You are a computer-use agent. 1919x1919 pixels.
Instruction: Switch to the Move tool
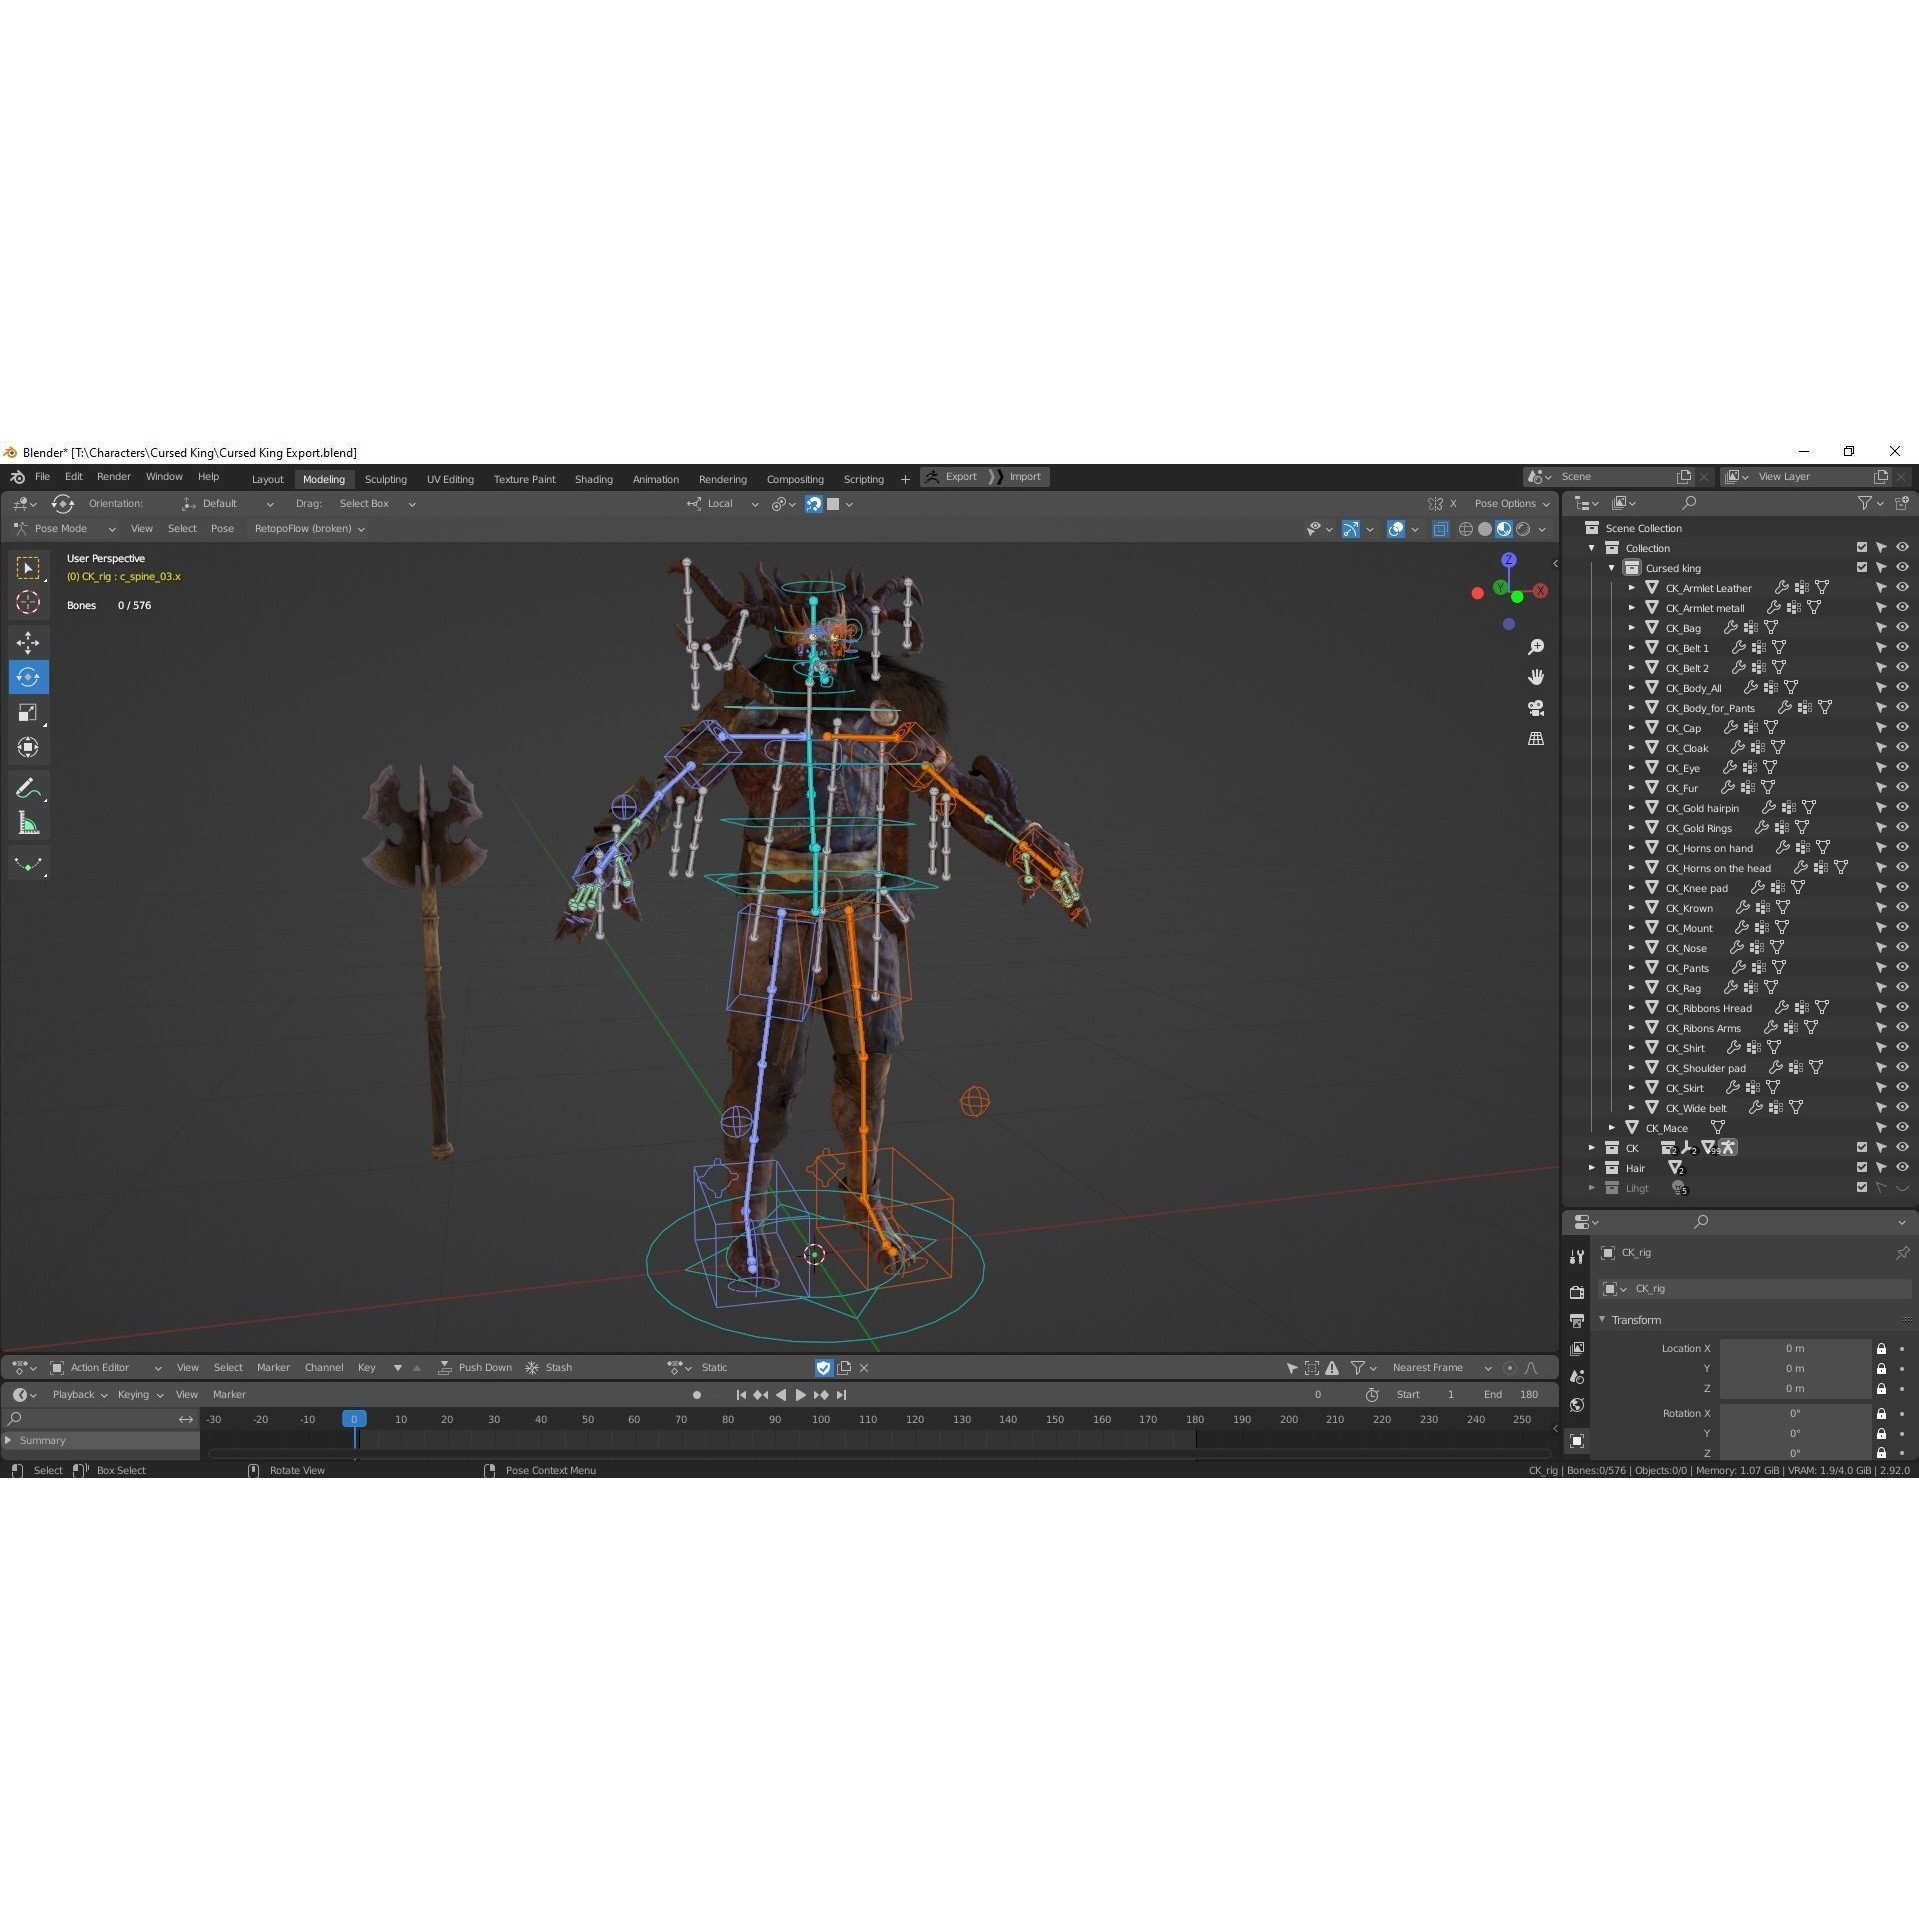28,642
